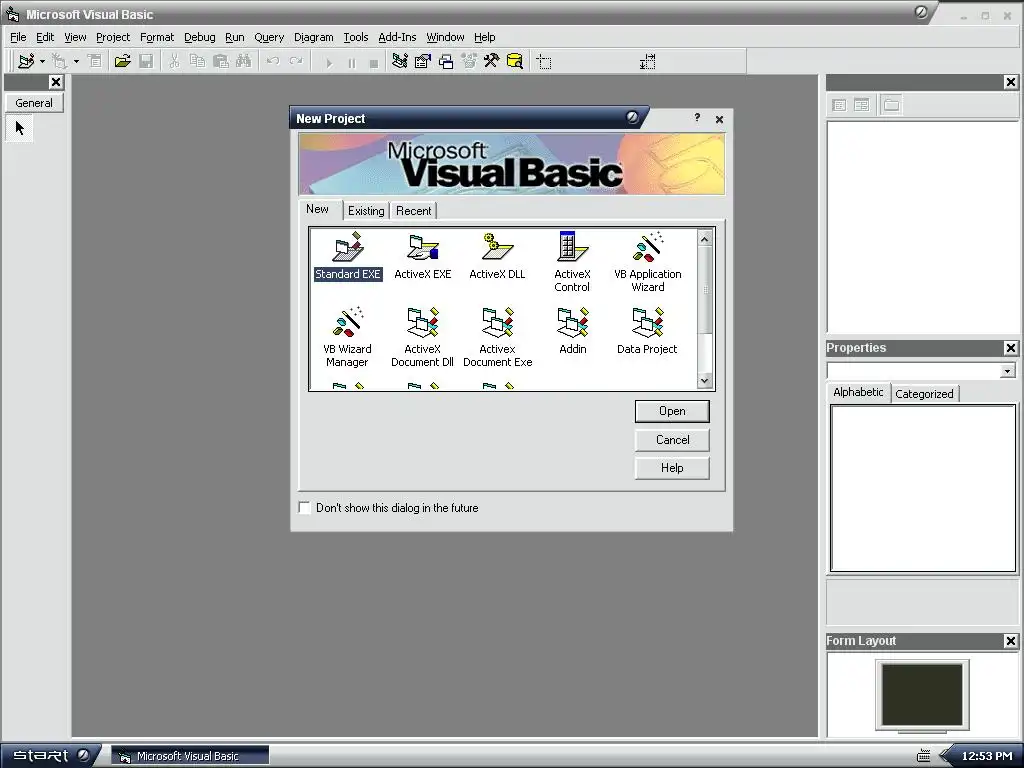Click the project list scroll up arrow
Image resolution: width=1024 pixels, height=768 pixels.
click(704, 238)
